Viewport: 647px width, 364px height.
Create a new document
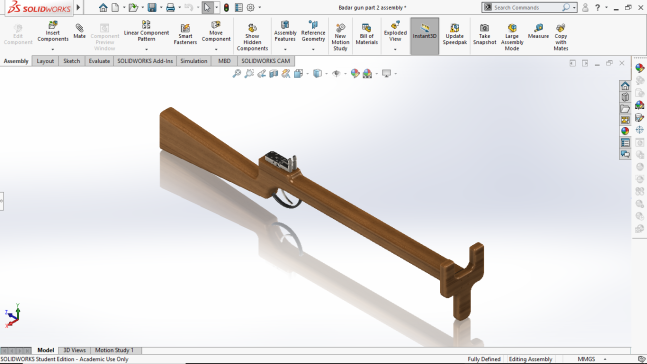tap(115, 7)
